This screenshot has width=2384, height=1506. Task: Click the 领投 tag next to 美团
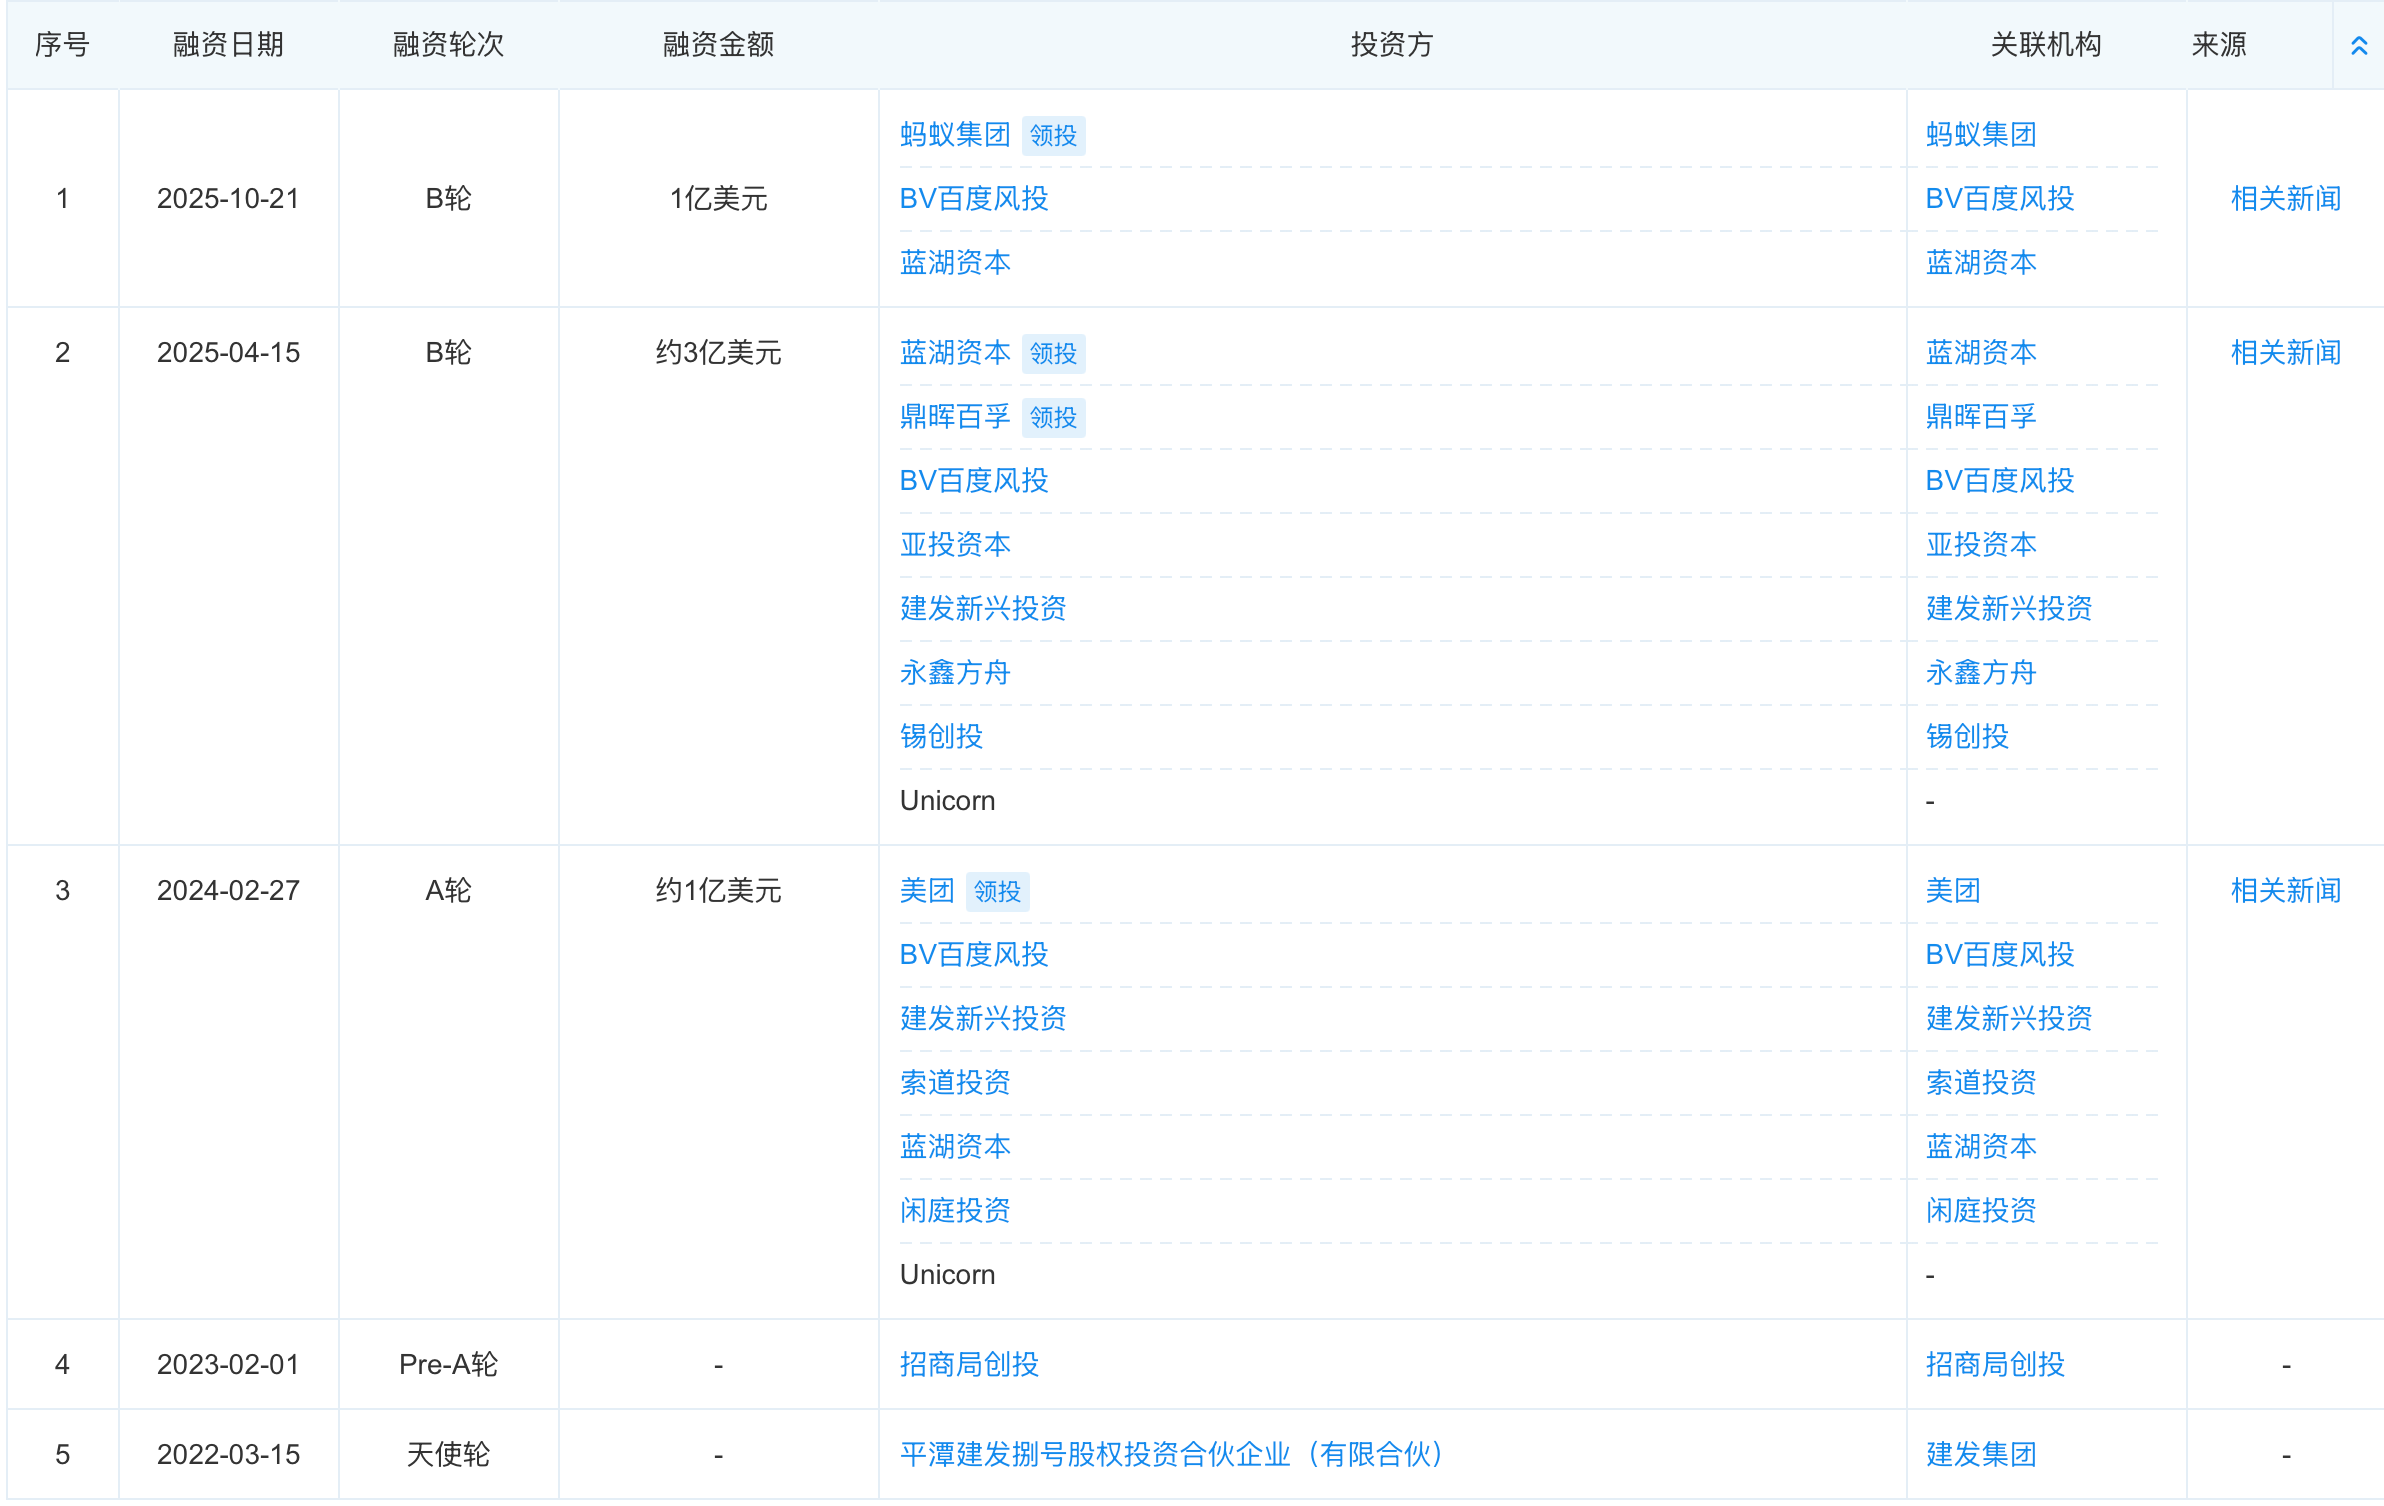tap(996, 891)
